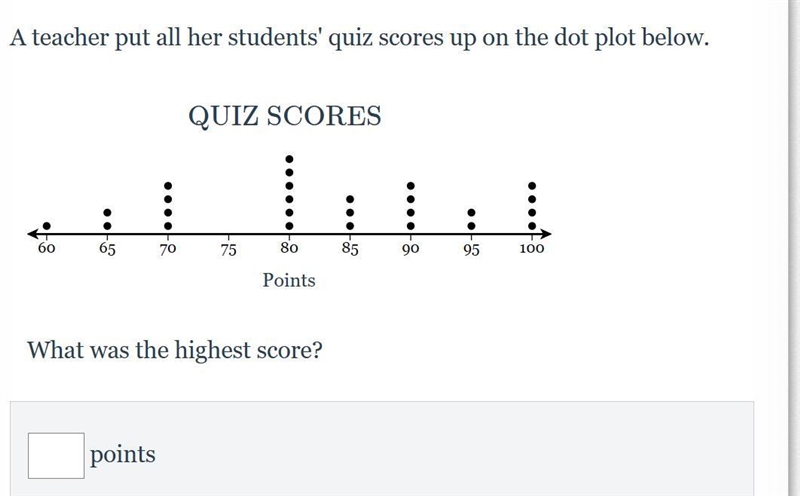Select the 60 label on the axis
800x496 pixels.
coord(46,248)
